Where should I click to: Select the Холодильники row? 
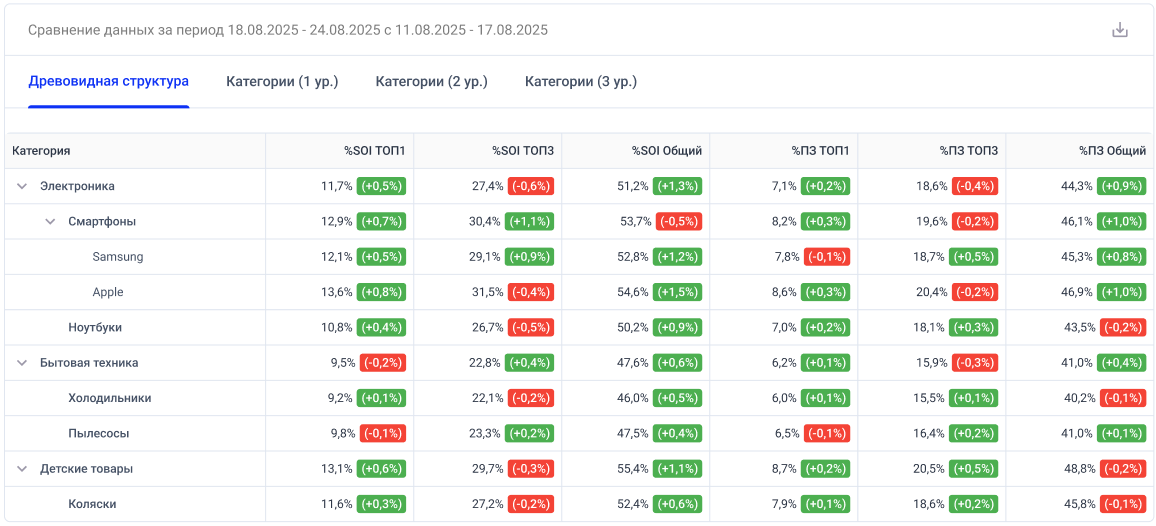pyautogui.click(x=109, y=398)
